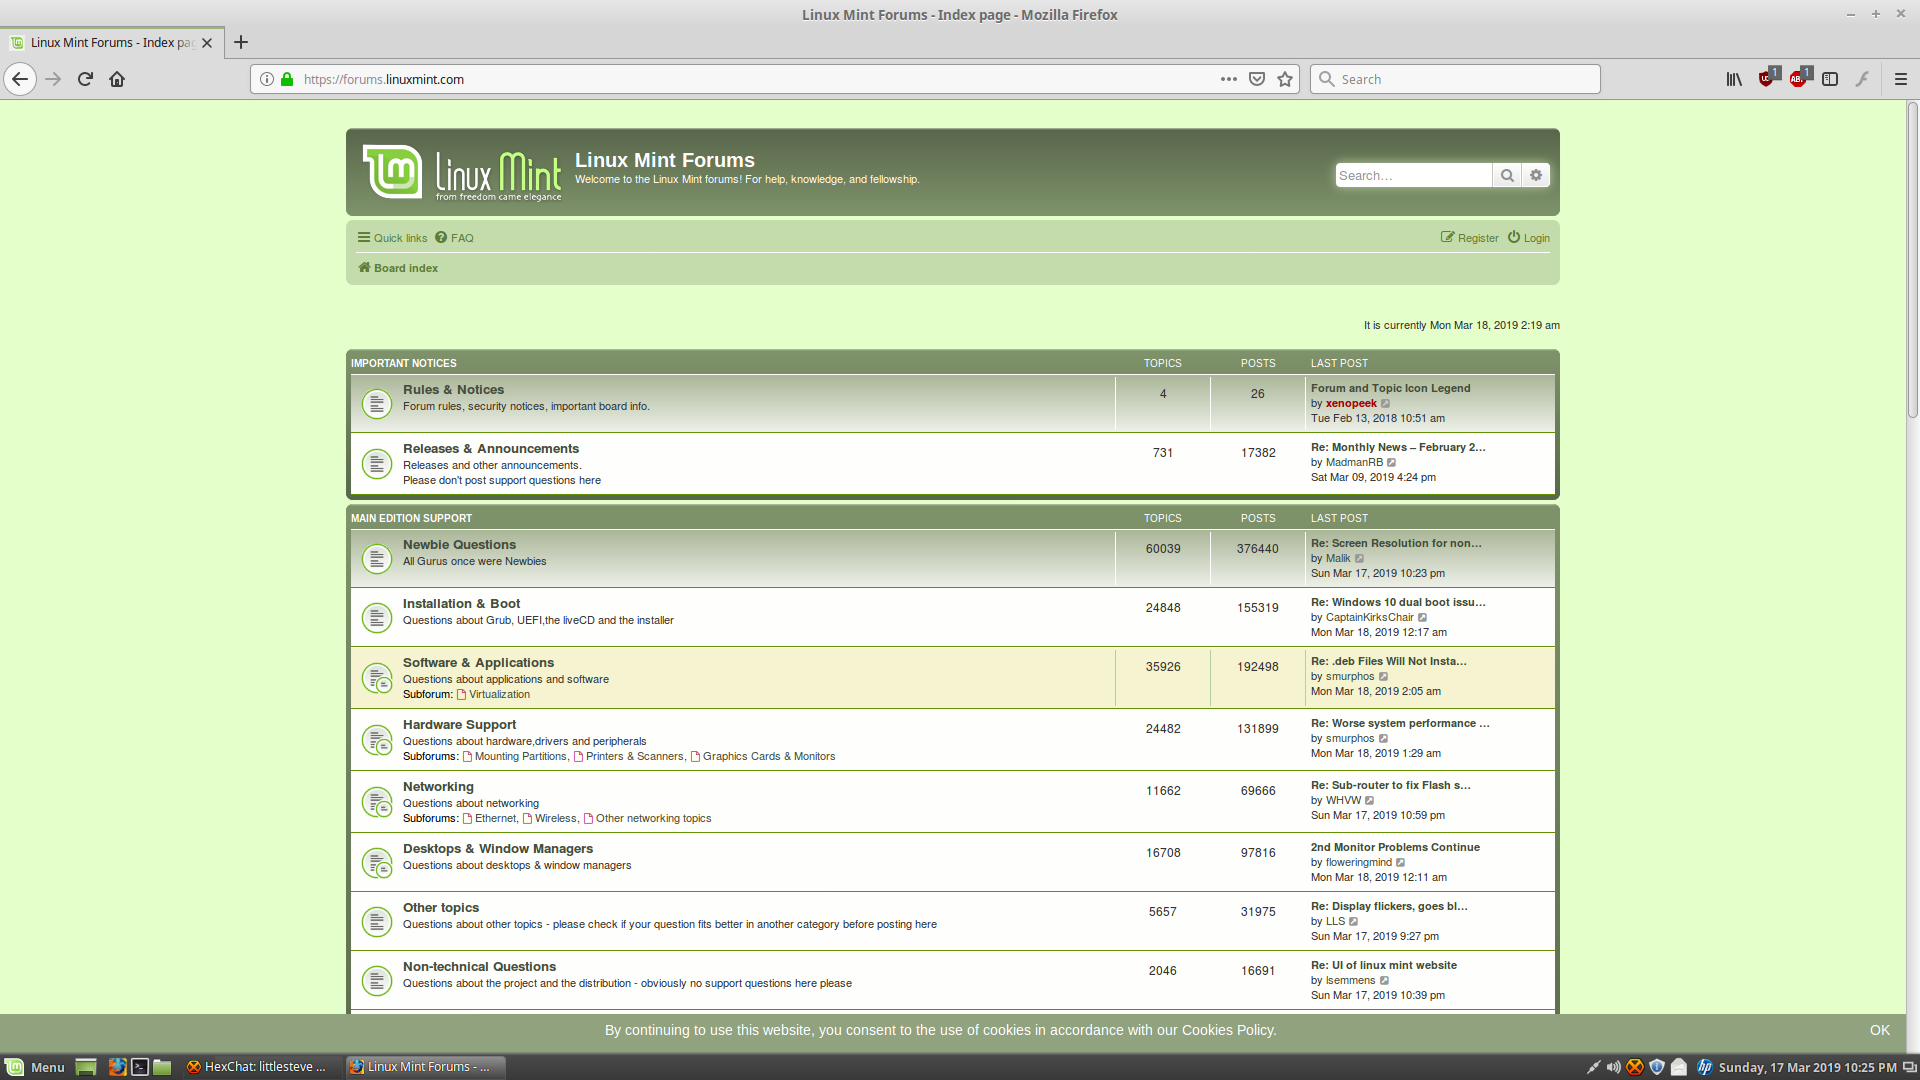View last post icon next to floweringmind
Screen dimensions: 1920x1080
tap(1401, 863)
